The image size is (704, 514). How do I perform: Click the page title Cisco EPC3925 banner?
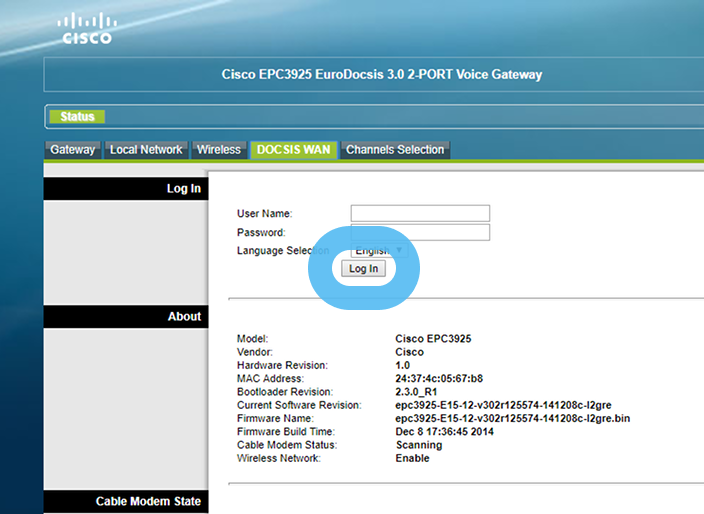[x=381, y=74]
